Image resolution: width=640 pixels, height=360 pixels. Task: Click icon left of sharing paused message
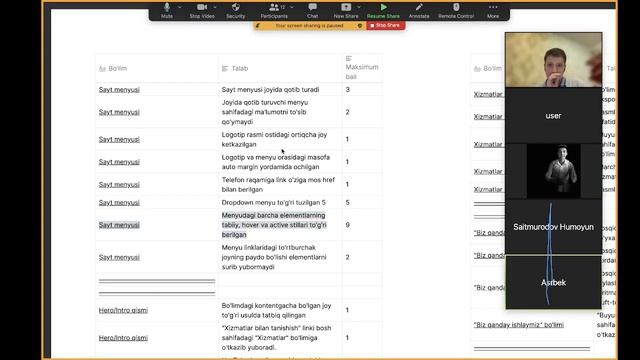258,26
